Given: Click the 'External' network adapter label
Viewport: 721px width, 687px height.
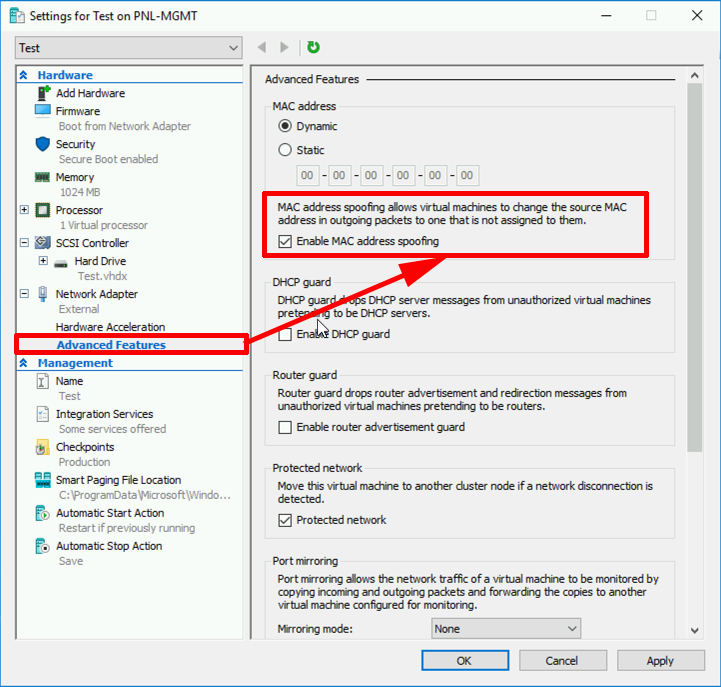Looking at the screenshot, I should pos(79,309).
